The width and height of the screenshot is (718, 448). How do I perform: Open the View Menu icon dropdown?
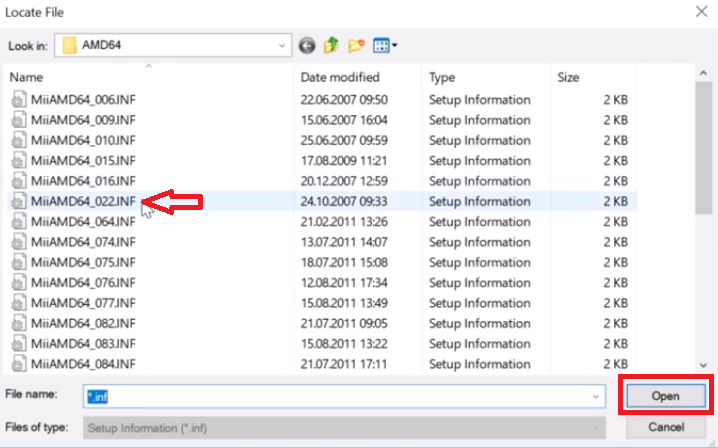pyautogui.click(x=385, y=45)
